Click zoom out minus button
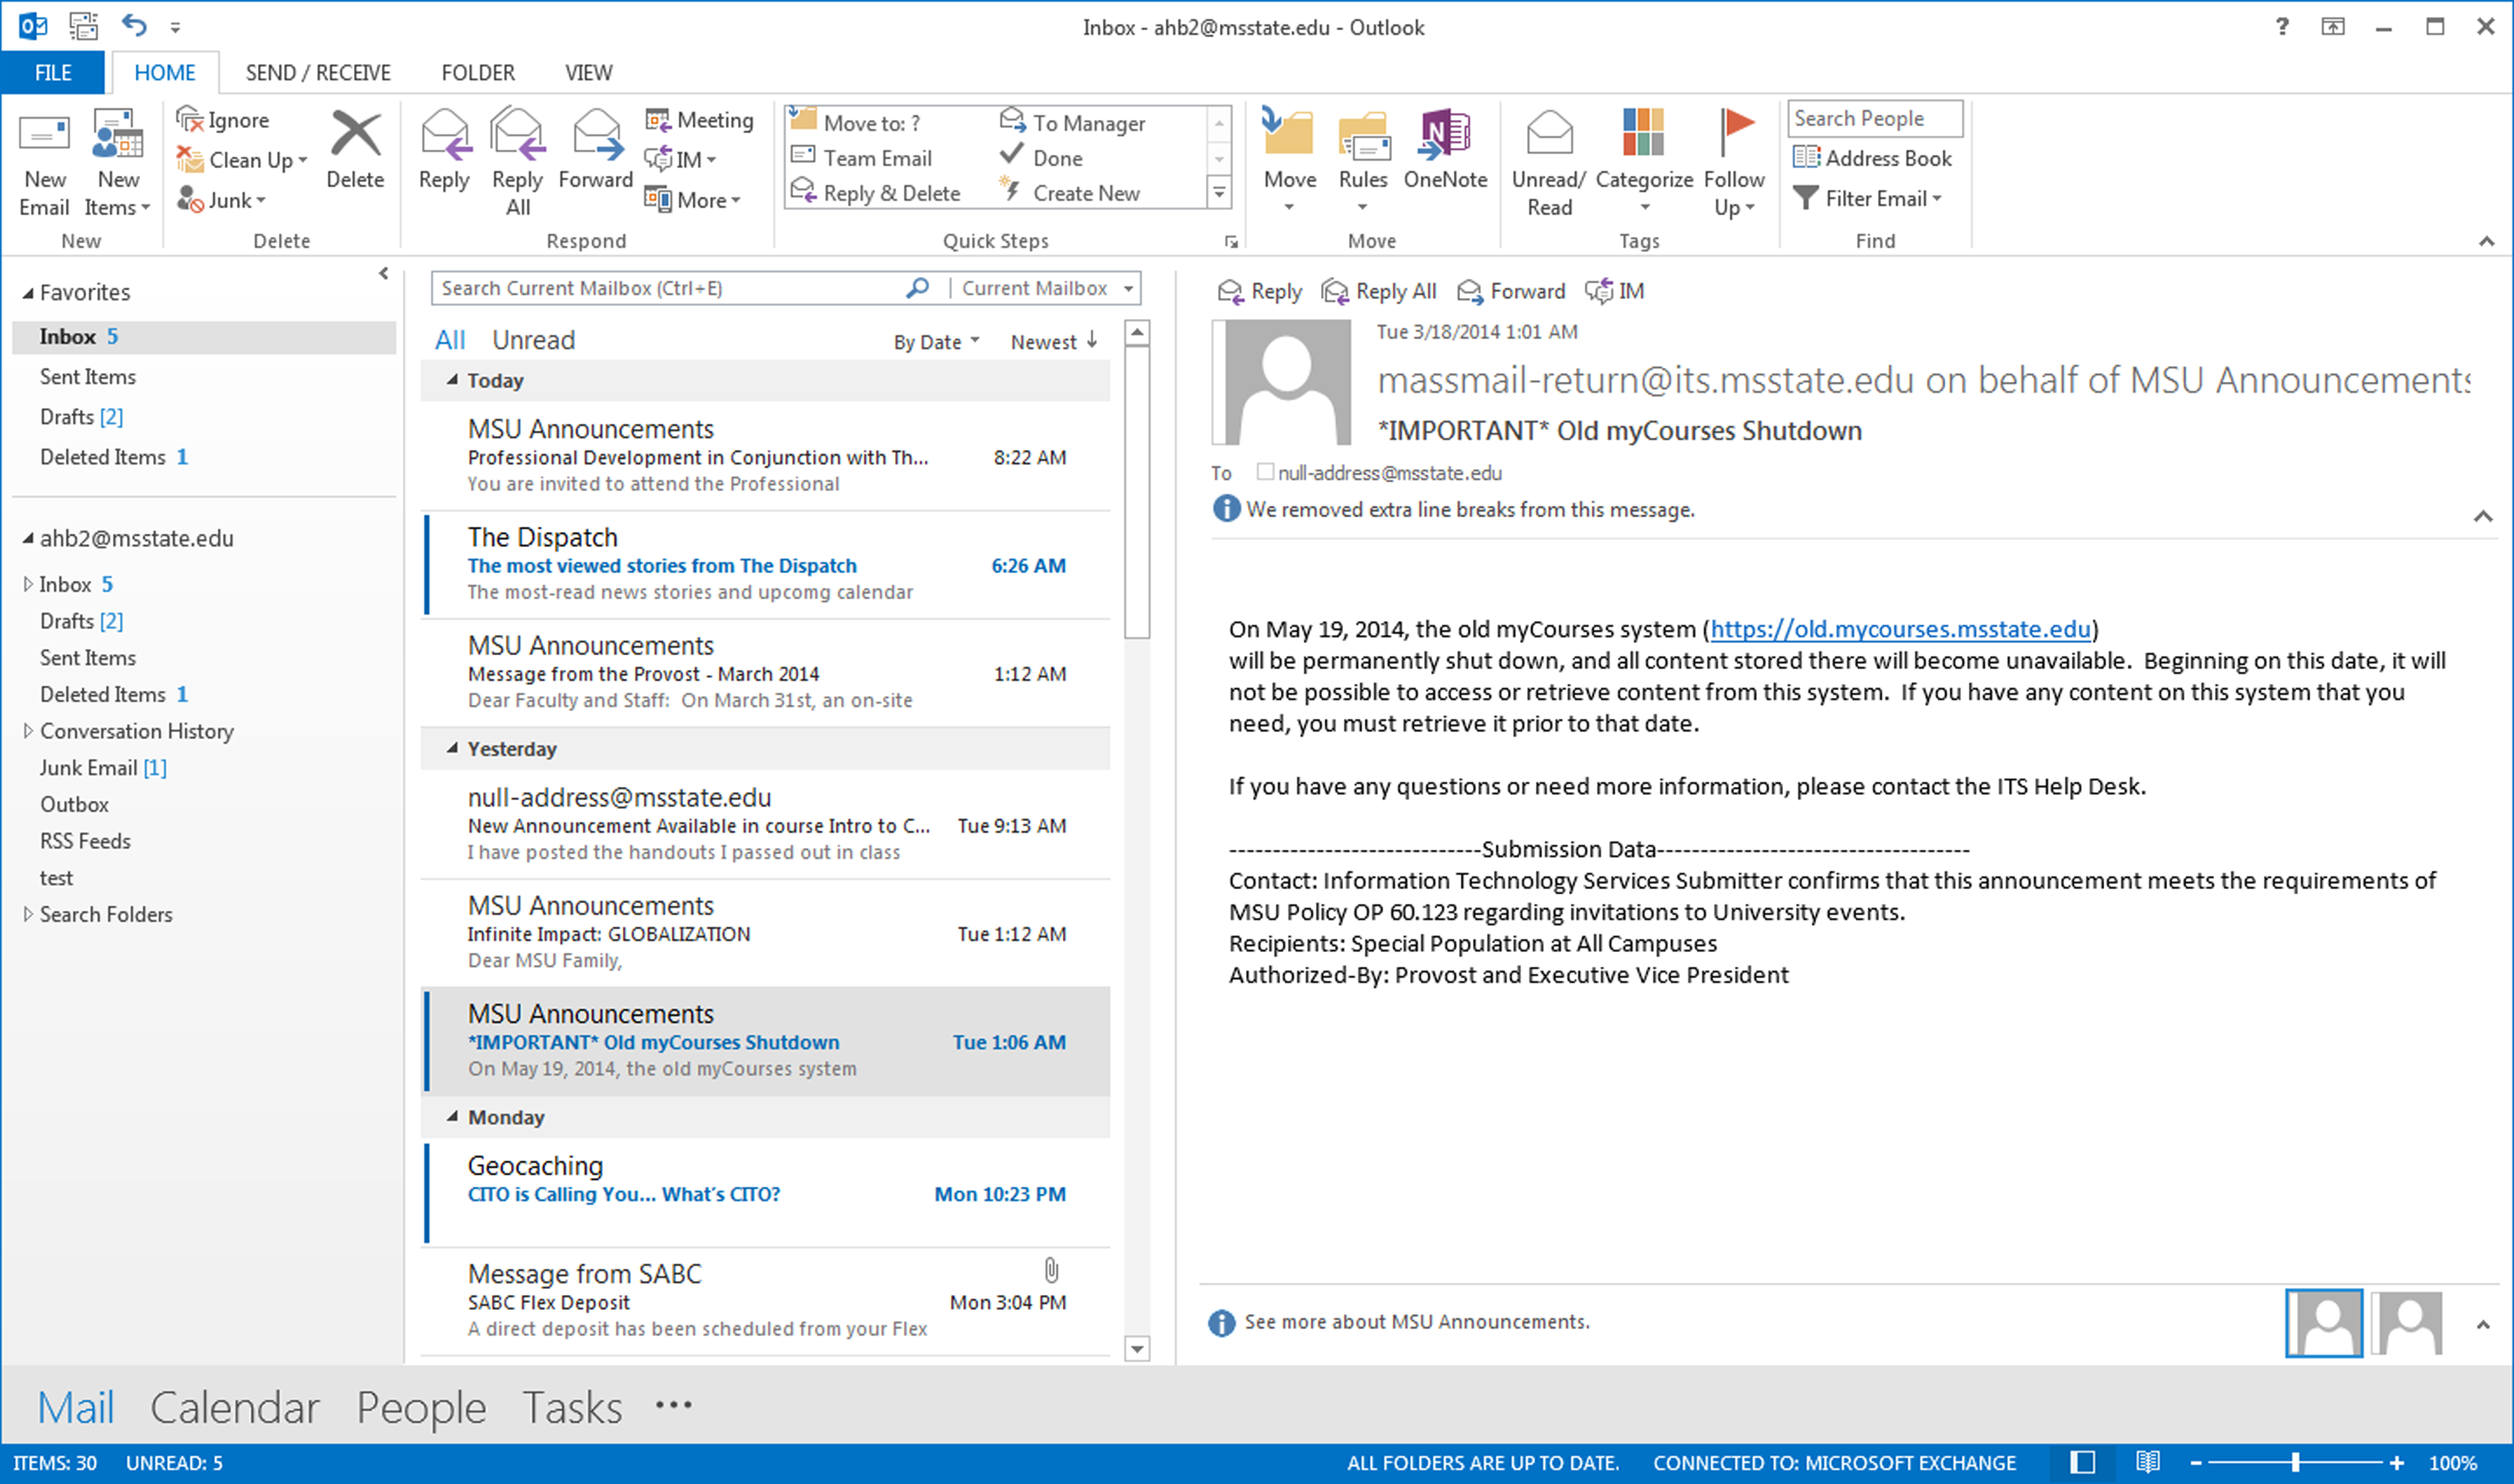The width and height of the screenshot is (2514, 1484). pos(2196,1462)
